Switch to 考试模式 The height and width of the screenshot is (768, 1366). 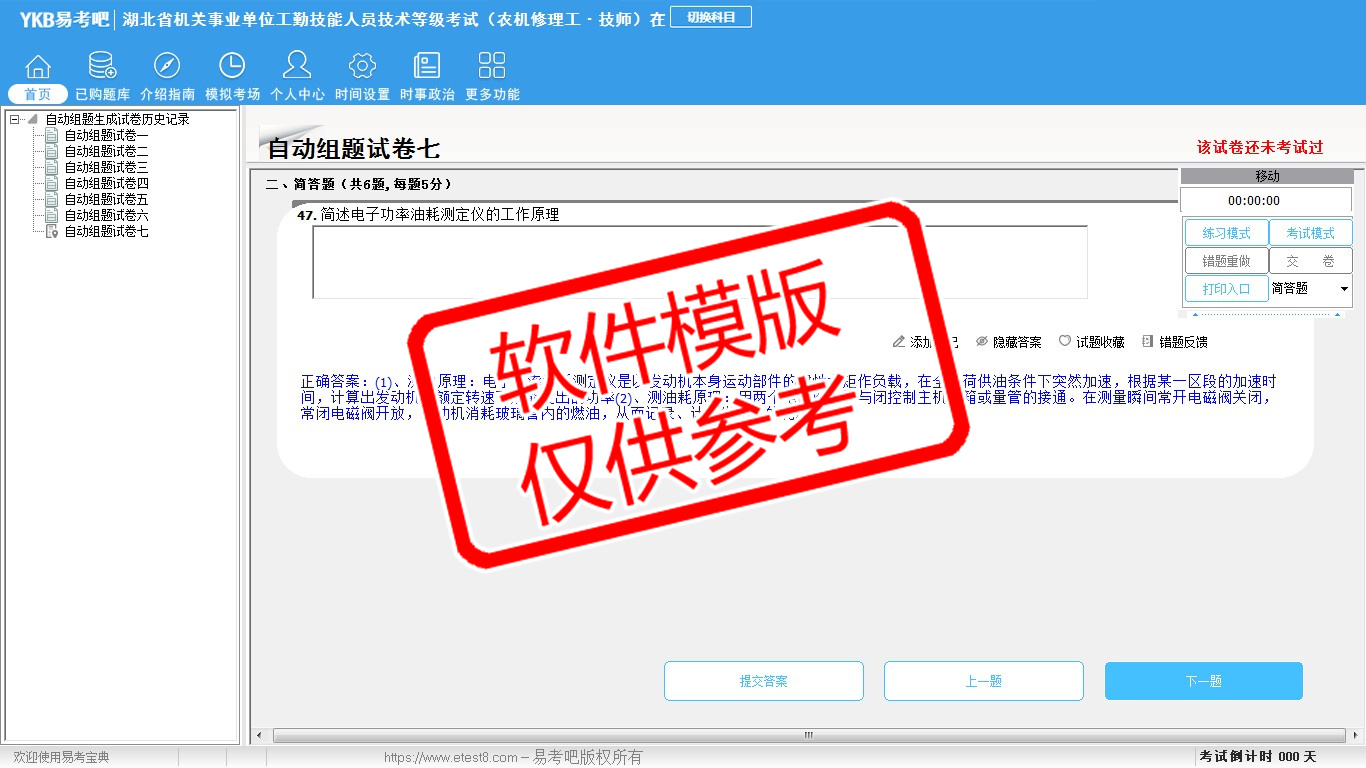[1310, 233]
